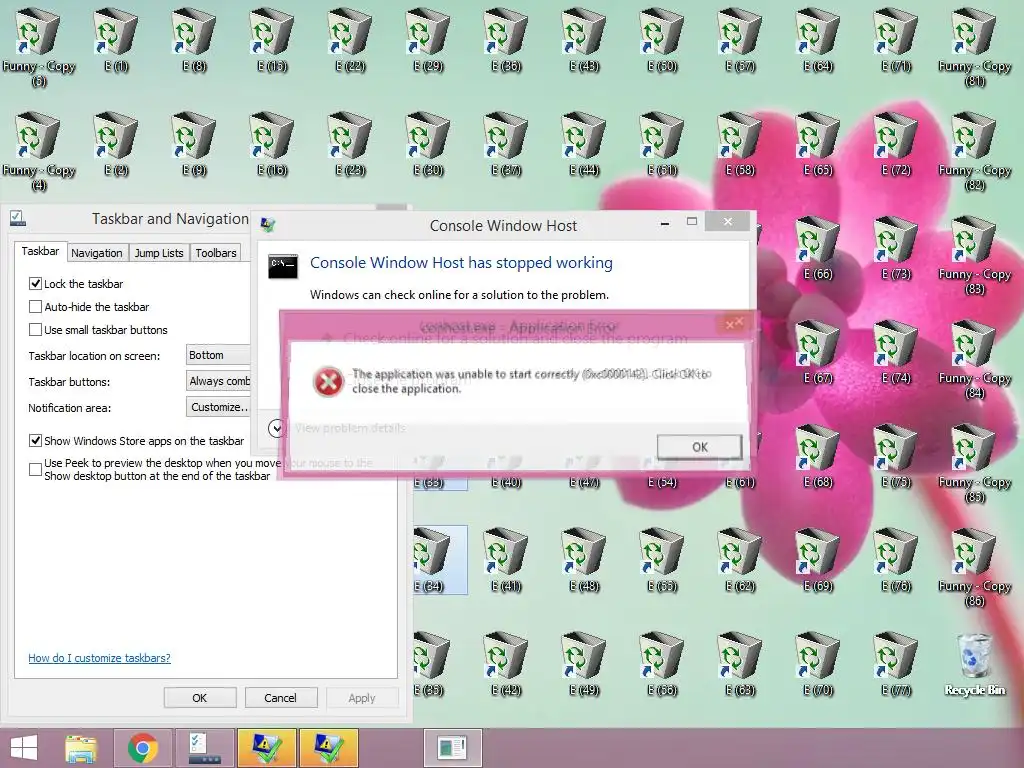1024x768 pixels.
Task: Select the E (37) desktop shortcut
Action: pyautogui.click(x=506, y=144)
